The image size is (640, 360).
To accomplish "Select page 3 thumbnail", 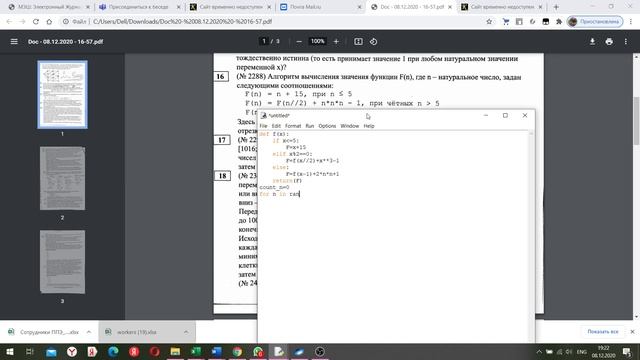I will [62, 262].
